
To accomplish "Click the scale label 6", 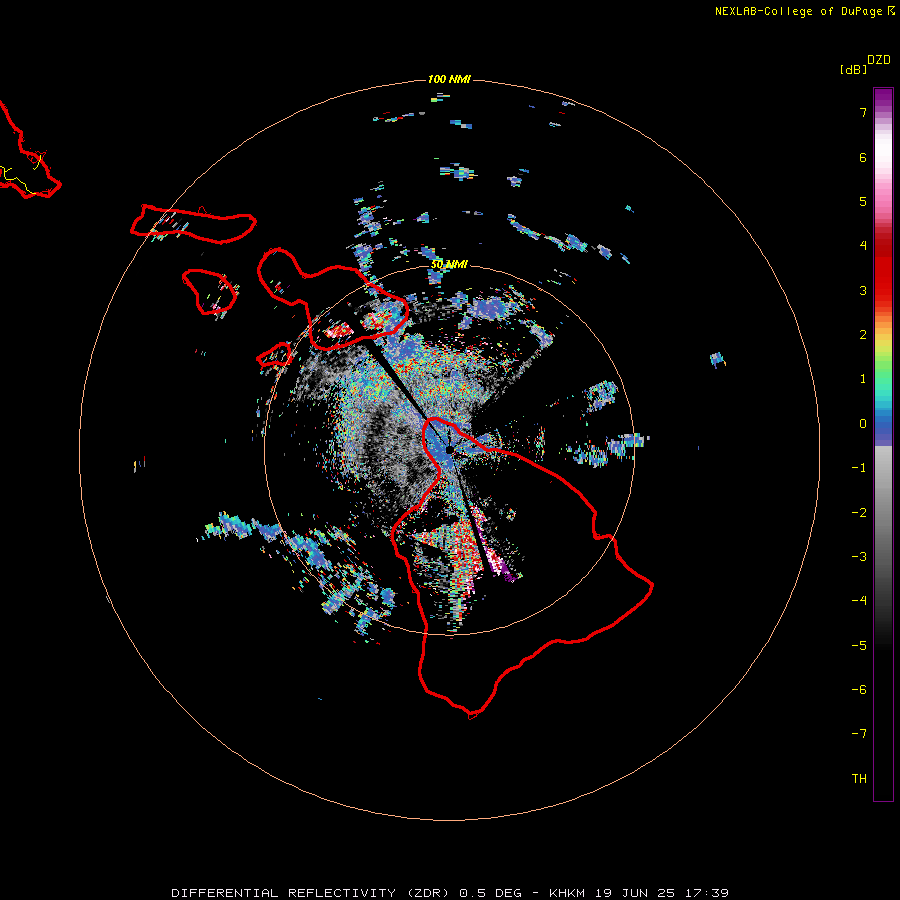I will (863, 157).
